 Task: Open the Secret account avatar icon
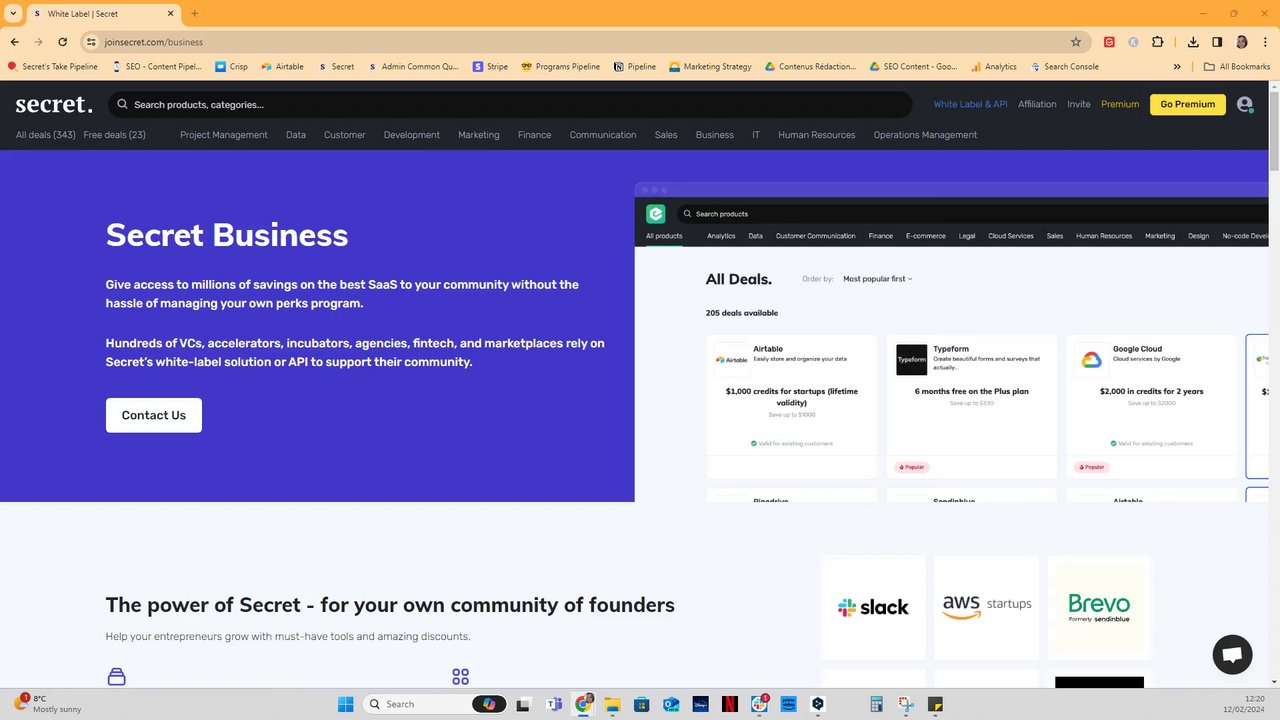(1244, 104)
